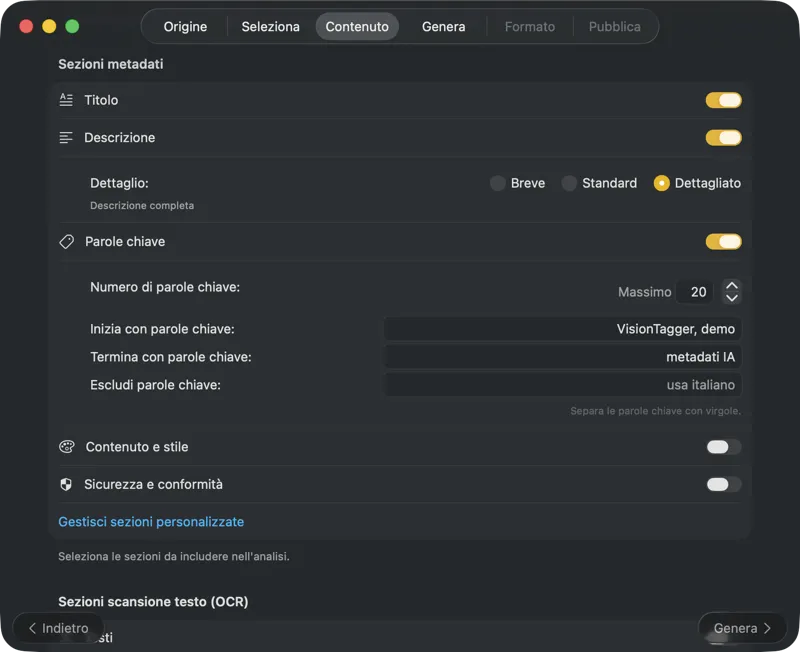Decrease keyword count with down arrow
Viewport: 800px width, 652px height.
(x=732, y=297)
